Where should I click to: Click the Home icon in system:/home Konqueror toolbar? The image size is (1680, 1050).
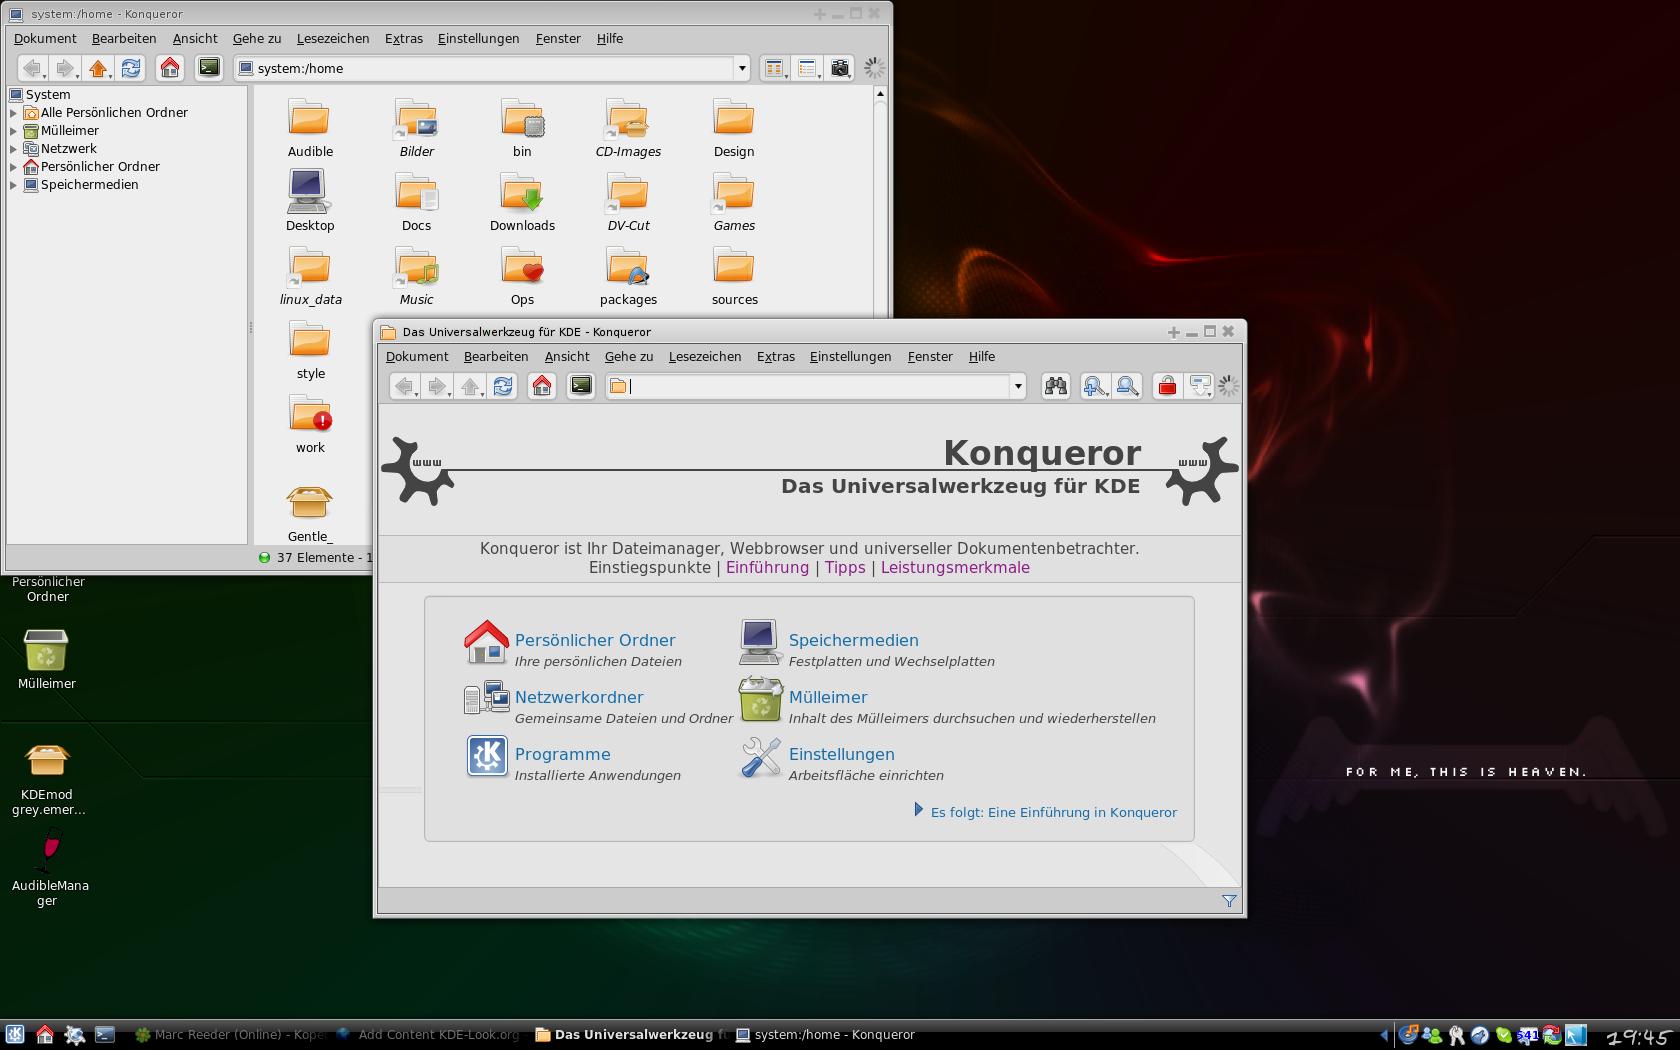click(x=170, y=68)
